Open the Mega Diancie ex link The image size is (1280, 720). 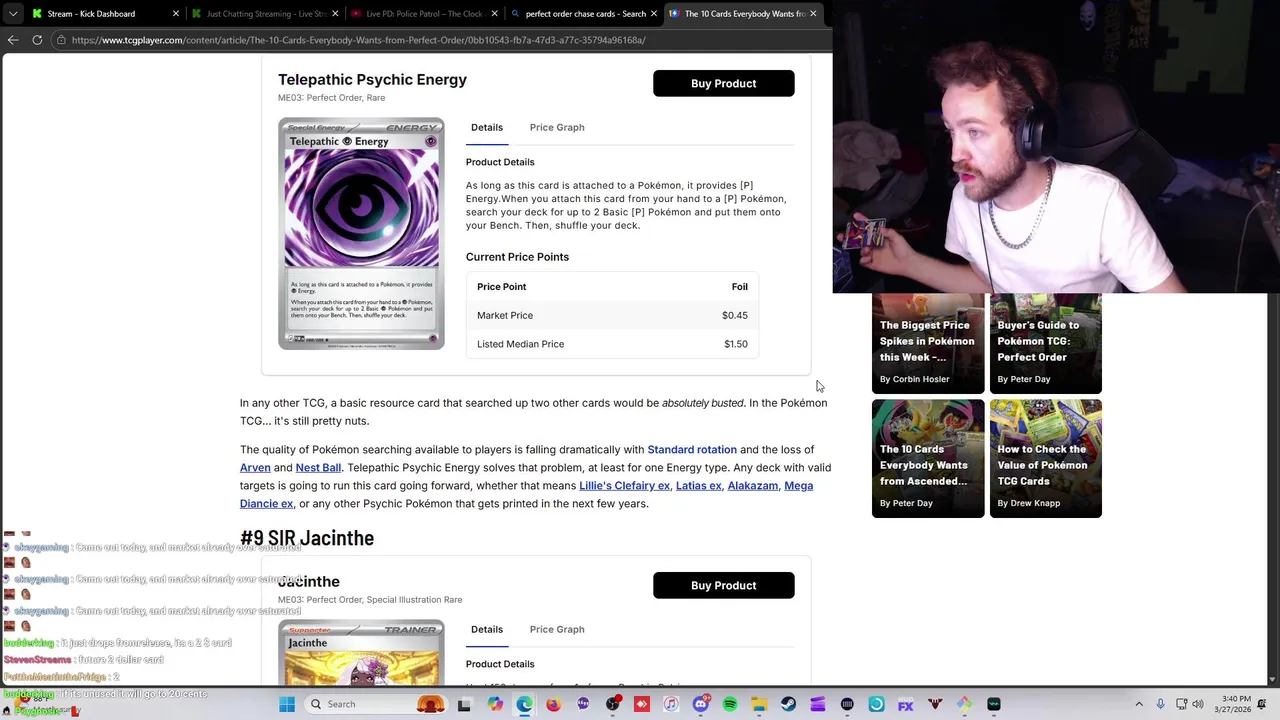526,495
